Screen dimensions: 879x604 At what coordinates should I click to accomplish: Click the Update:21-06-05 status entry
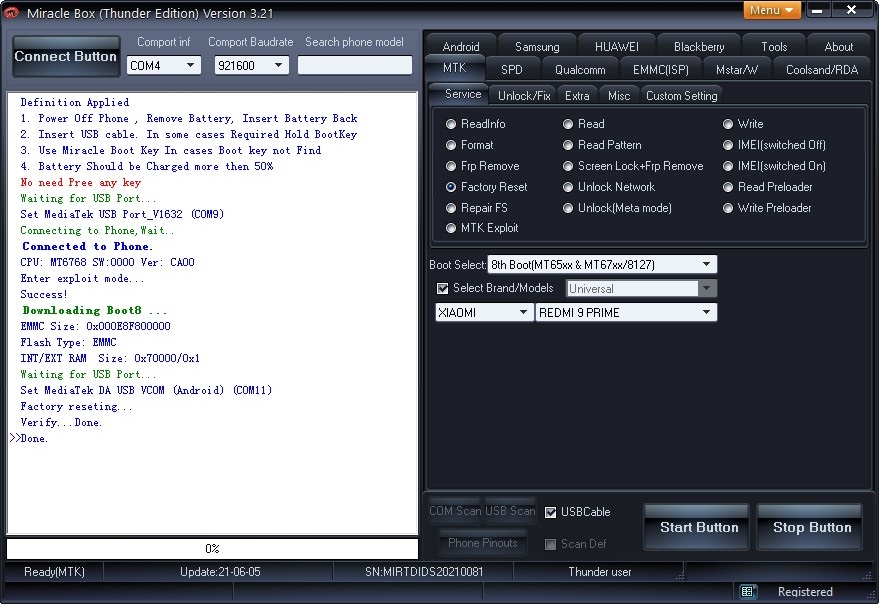[x=220, y=572]
